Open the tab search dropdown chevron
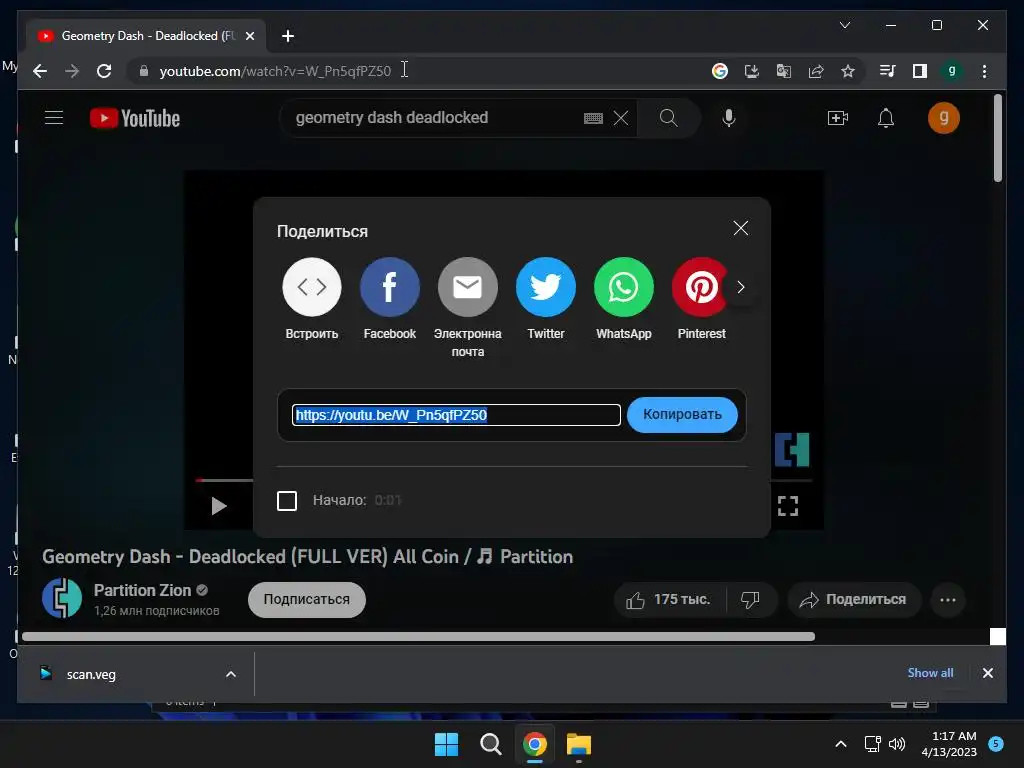 coord(844,25)
